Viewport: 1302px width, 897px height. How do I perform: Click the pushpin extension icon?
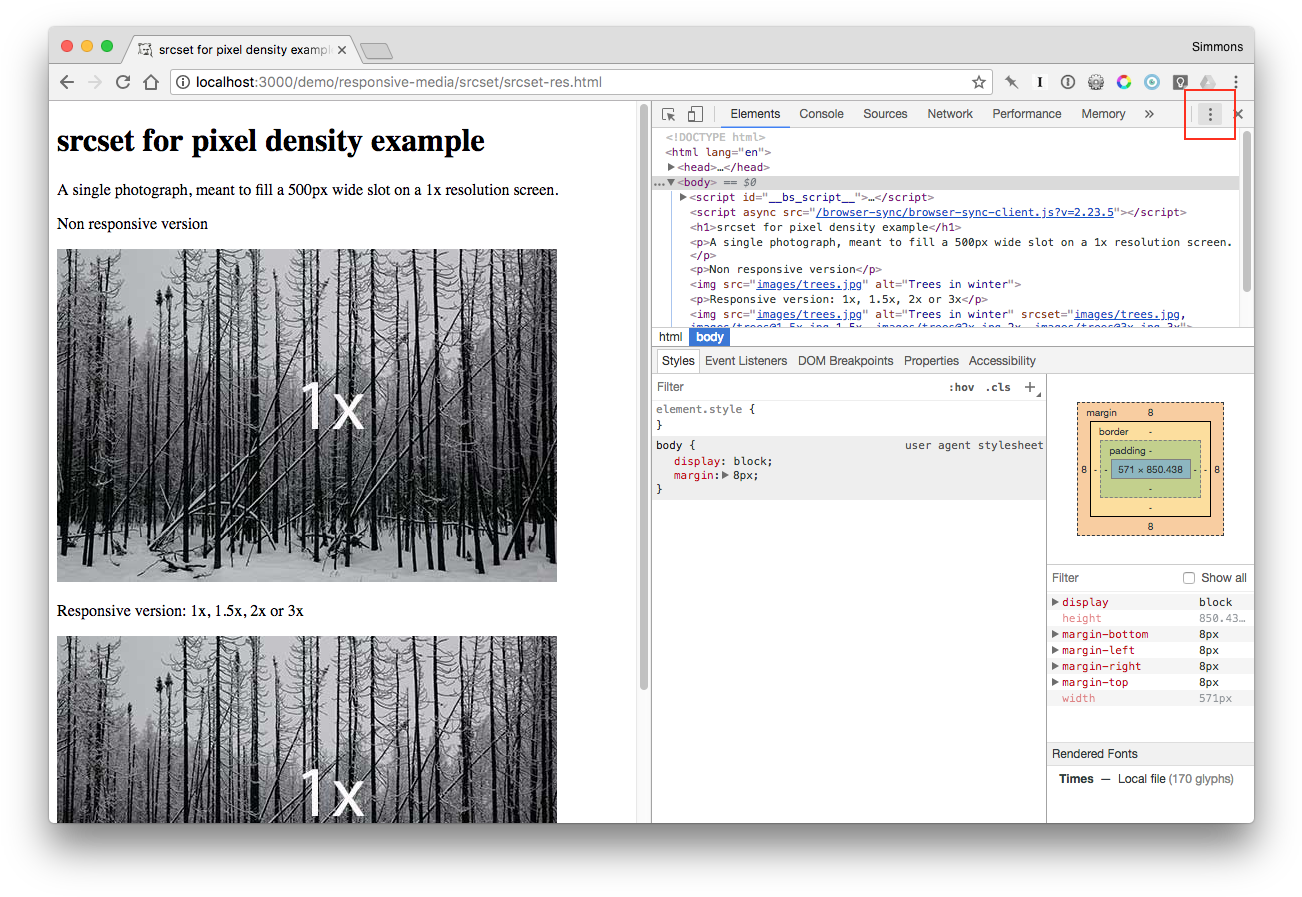(x=1012, y=82)
